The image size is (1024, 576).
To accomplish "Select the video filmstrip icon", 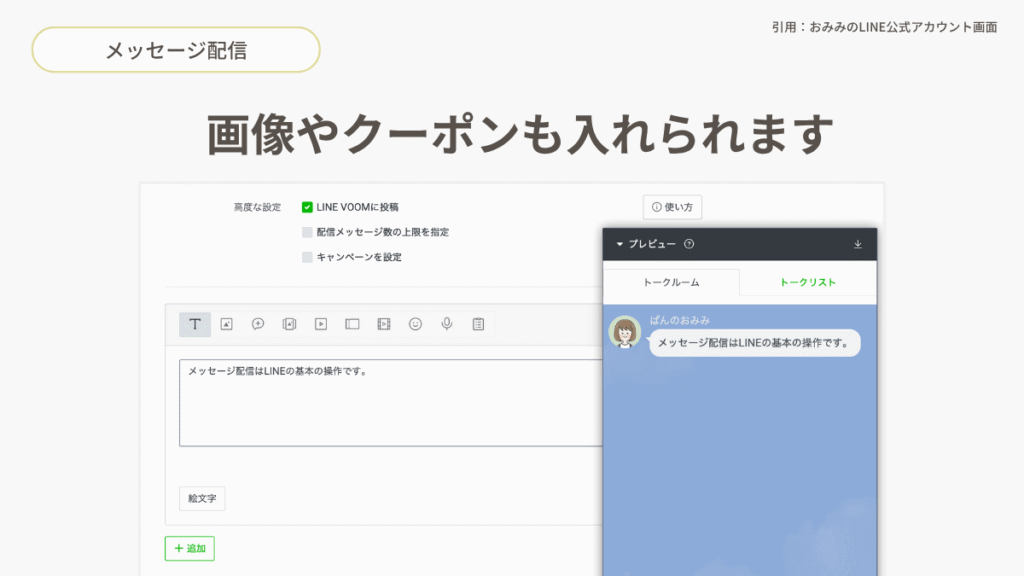I will click(x=384, y=324).
